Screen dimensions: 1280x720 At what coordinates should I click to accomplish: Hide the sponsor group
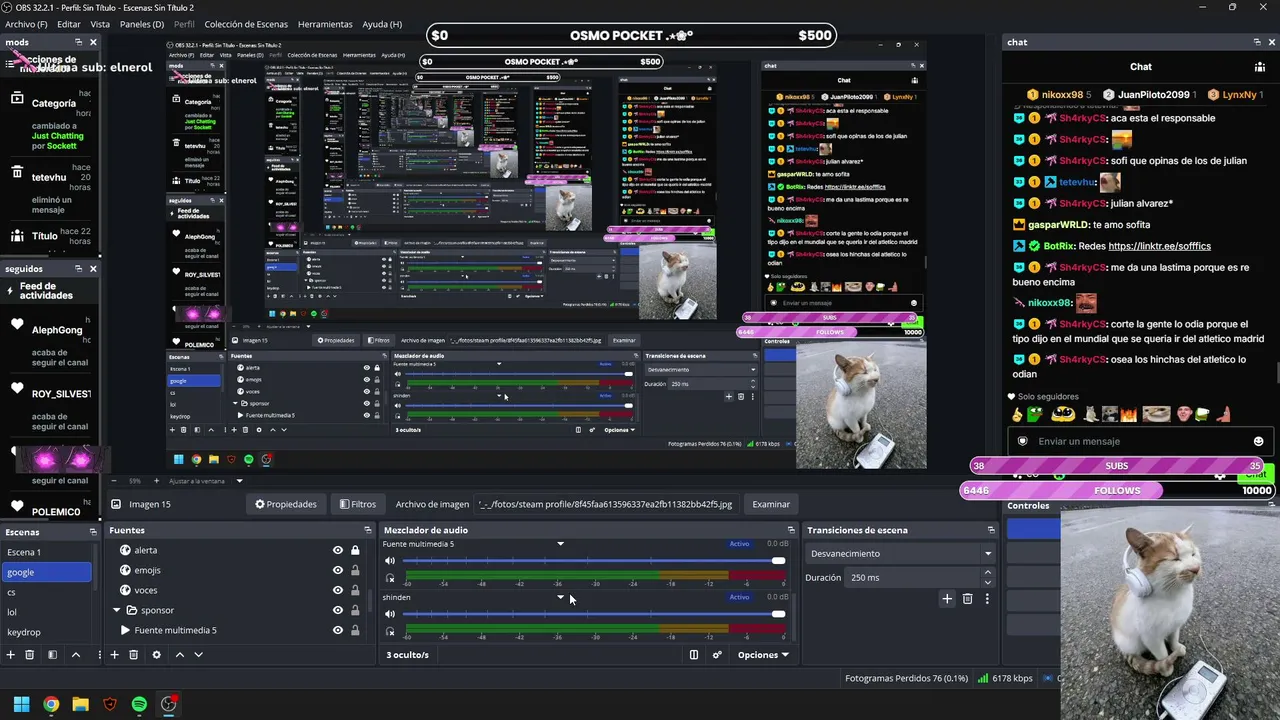tap(338, 610)
